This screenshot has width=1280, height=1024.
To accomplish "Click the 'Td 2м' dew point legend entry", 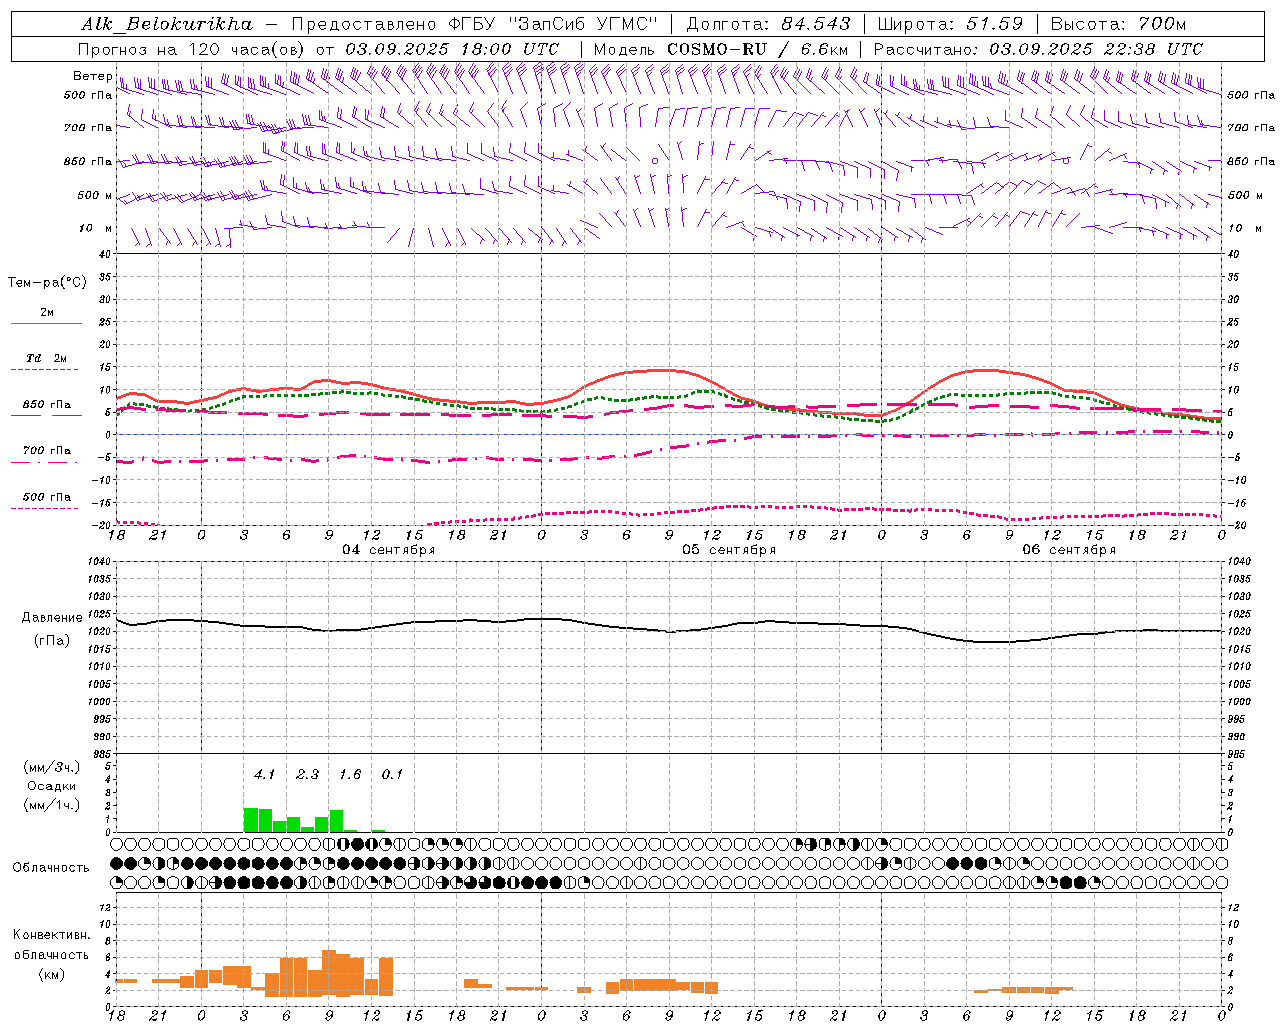I will point(47,358).
